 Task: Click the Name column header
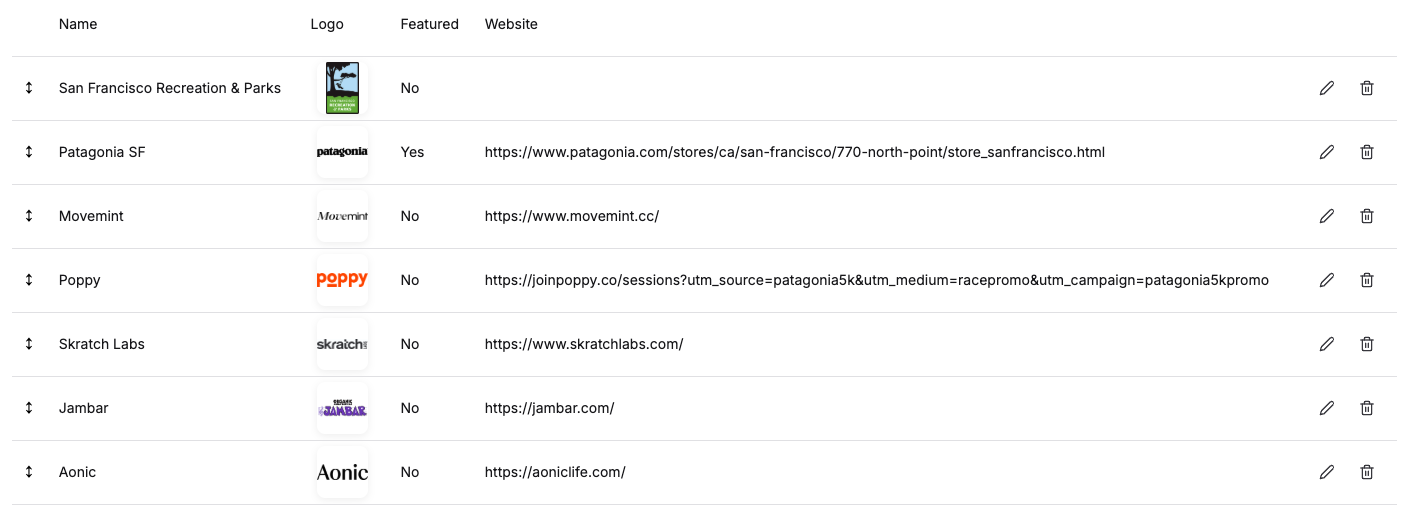pyautogui.click(x=78, y=24)
